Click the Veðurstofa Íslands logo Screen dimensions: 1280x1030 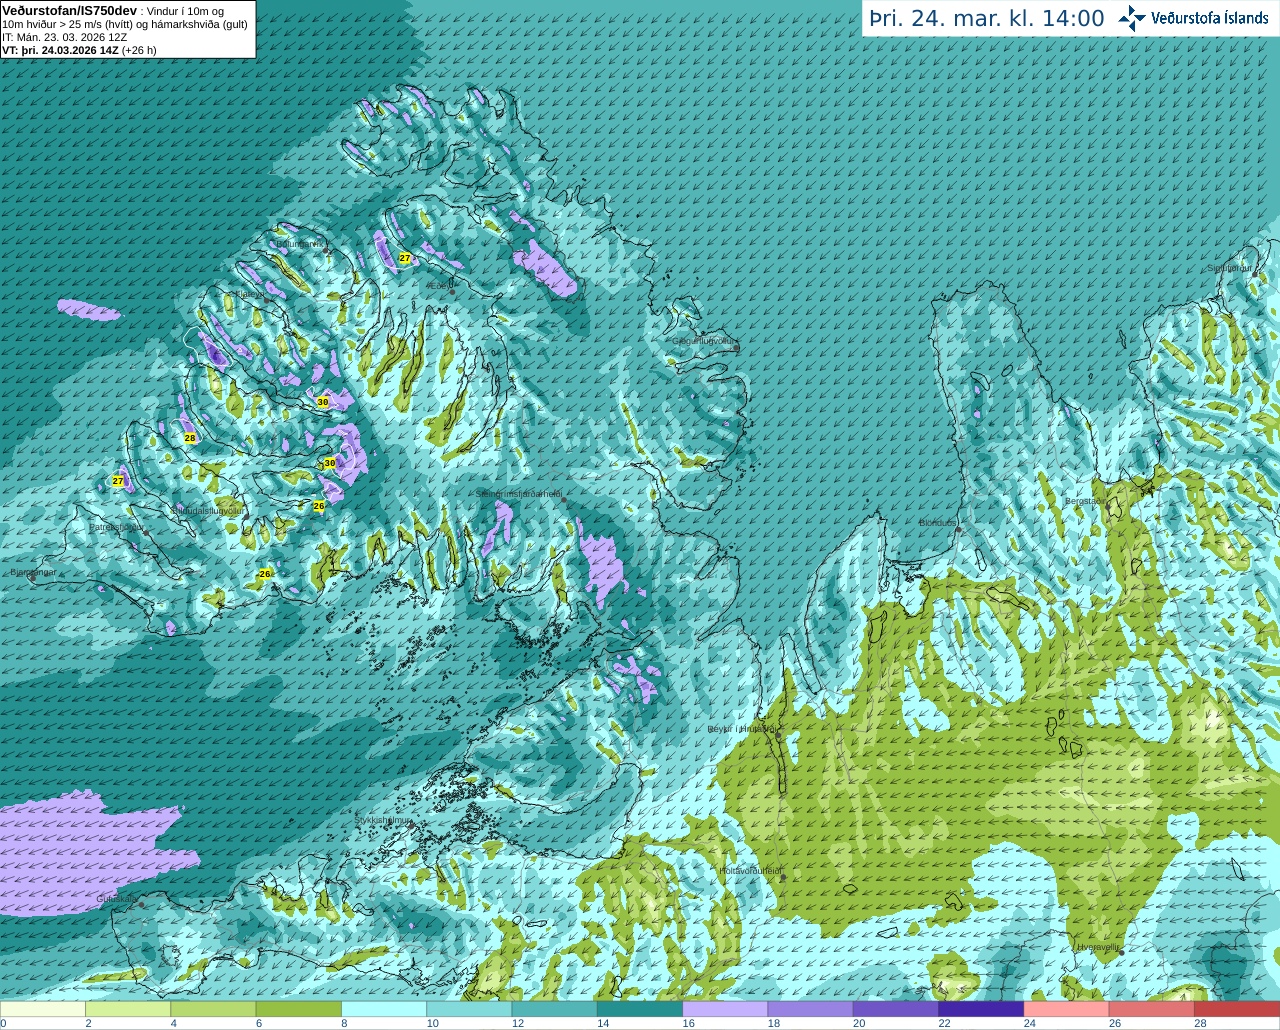coord(1193,18)
